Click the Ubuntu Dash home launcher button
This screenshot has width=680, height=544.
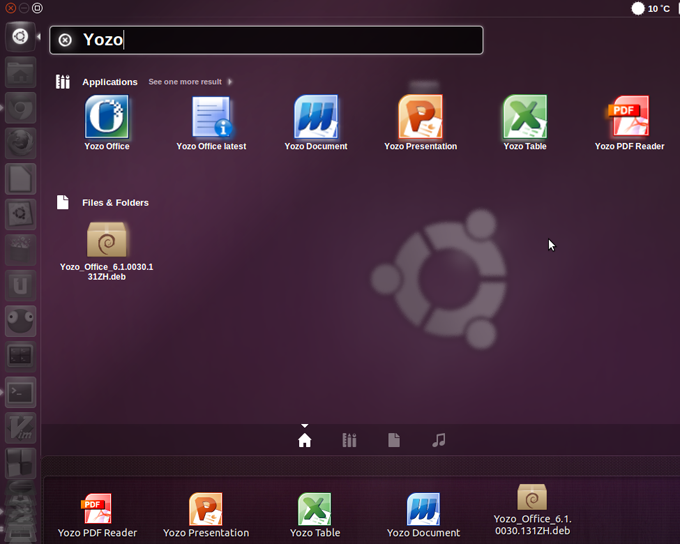tap(20, 36)
